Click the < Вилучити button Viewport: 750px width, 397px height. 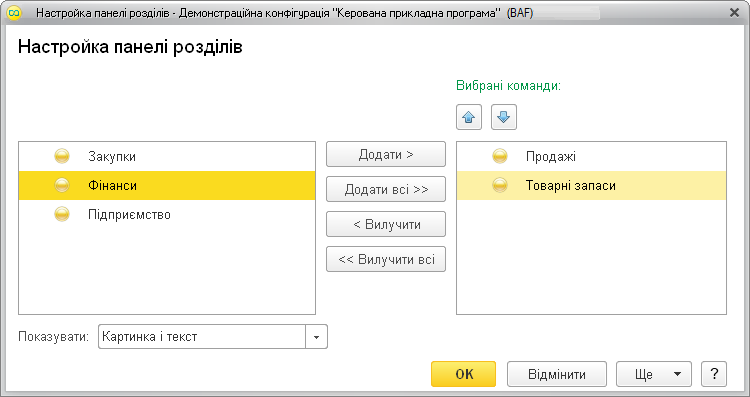386,224
